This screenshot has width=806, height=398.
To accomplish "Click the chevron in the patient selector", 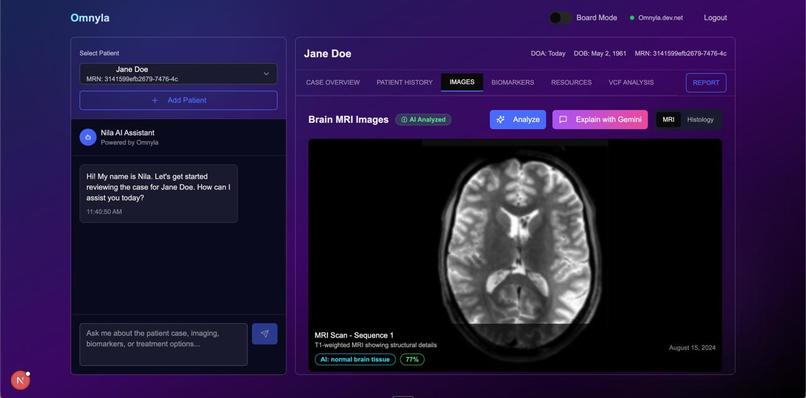I will (266, 74).
